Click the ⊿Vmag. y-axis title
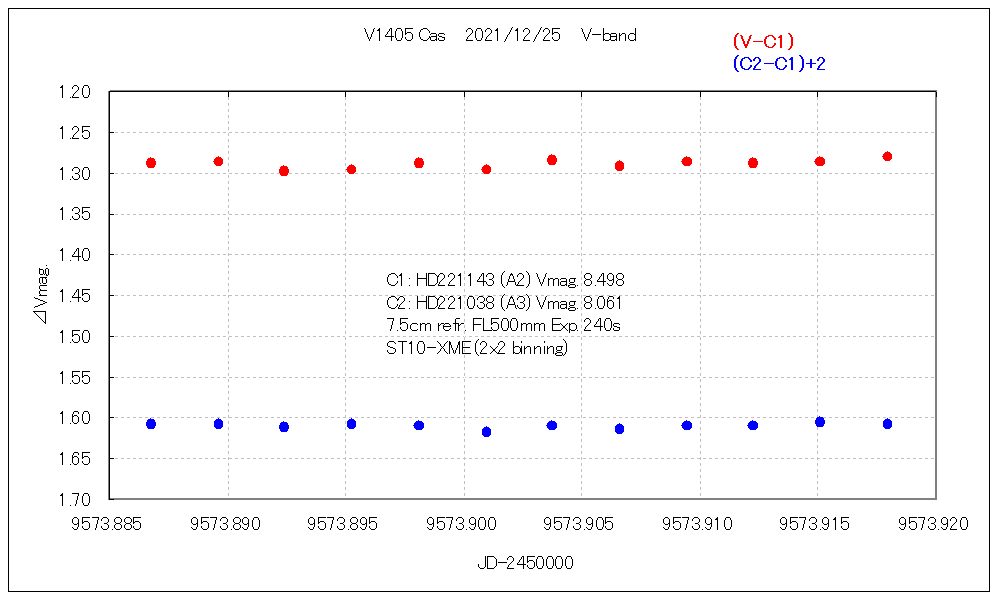 pyautogui.click(x=42, y=295)
